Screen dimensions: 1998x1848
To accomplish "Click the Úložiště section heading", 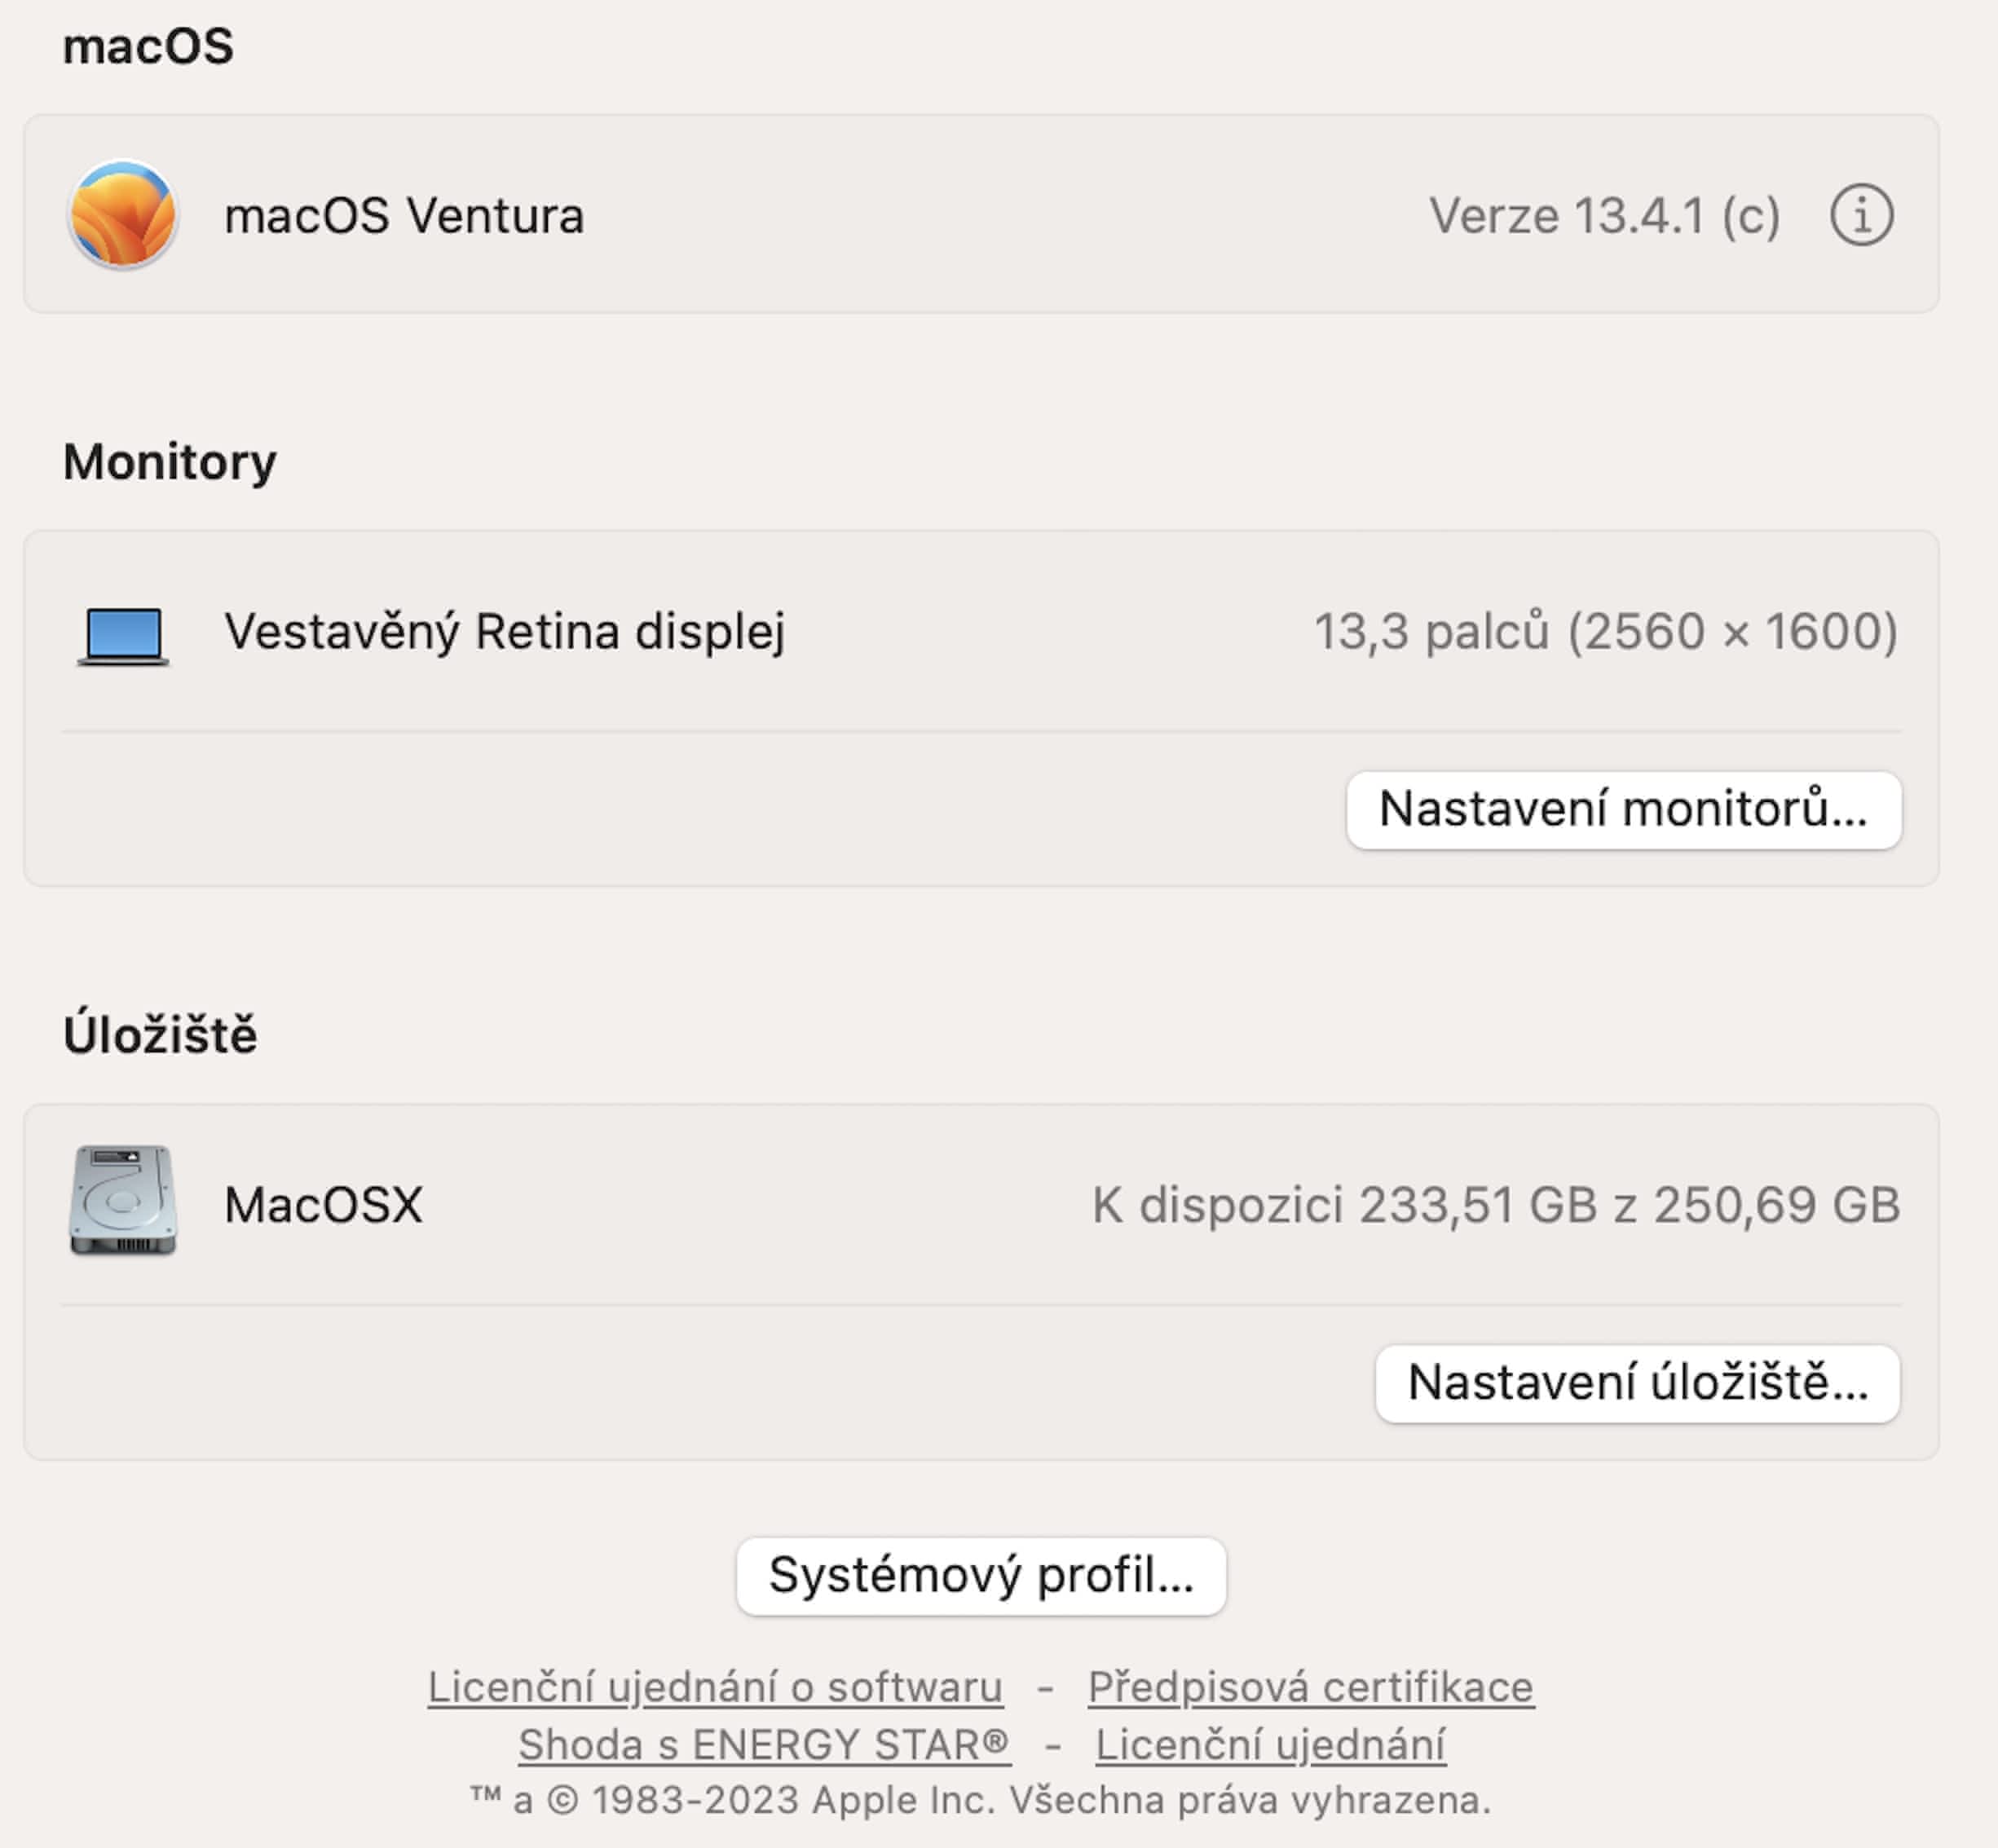I will tap(160, 1035).
